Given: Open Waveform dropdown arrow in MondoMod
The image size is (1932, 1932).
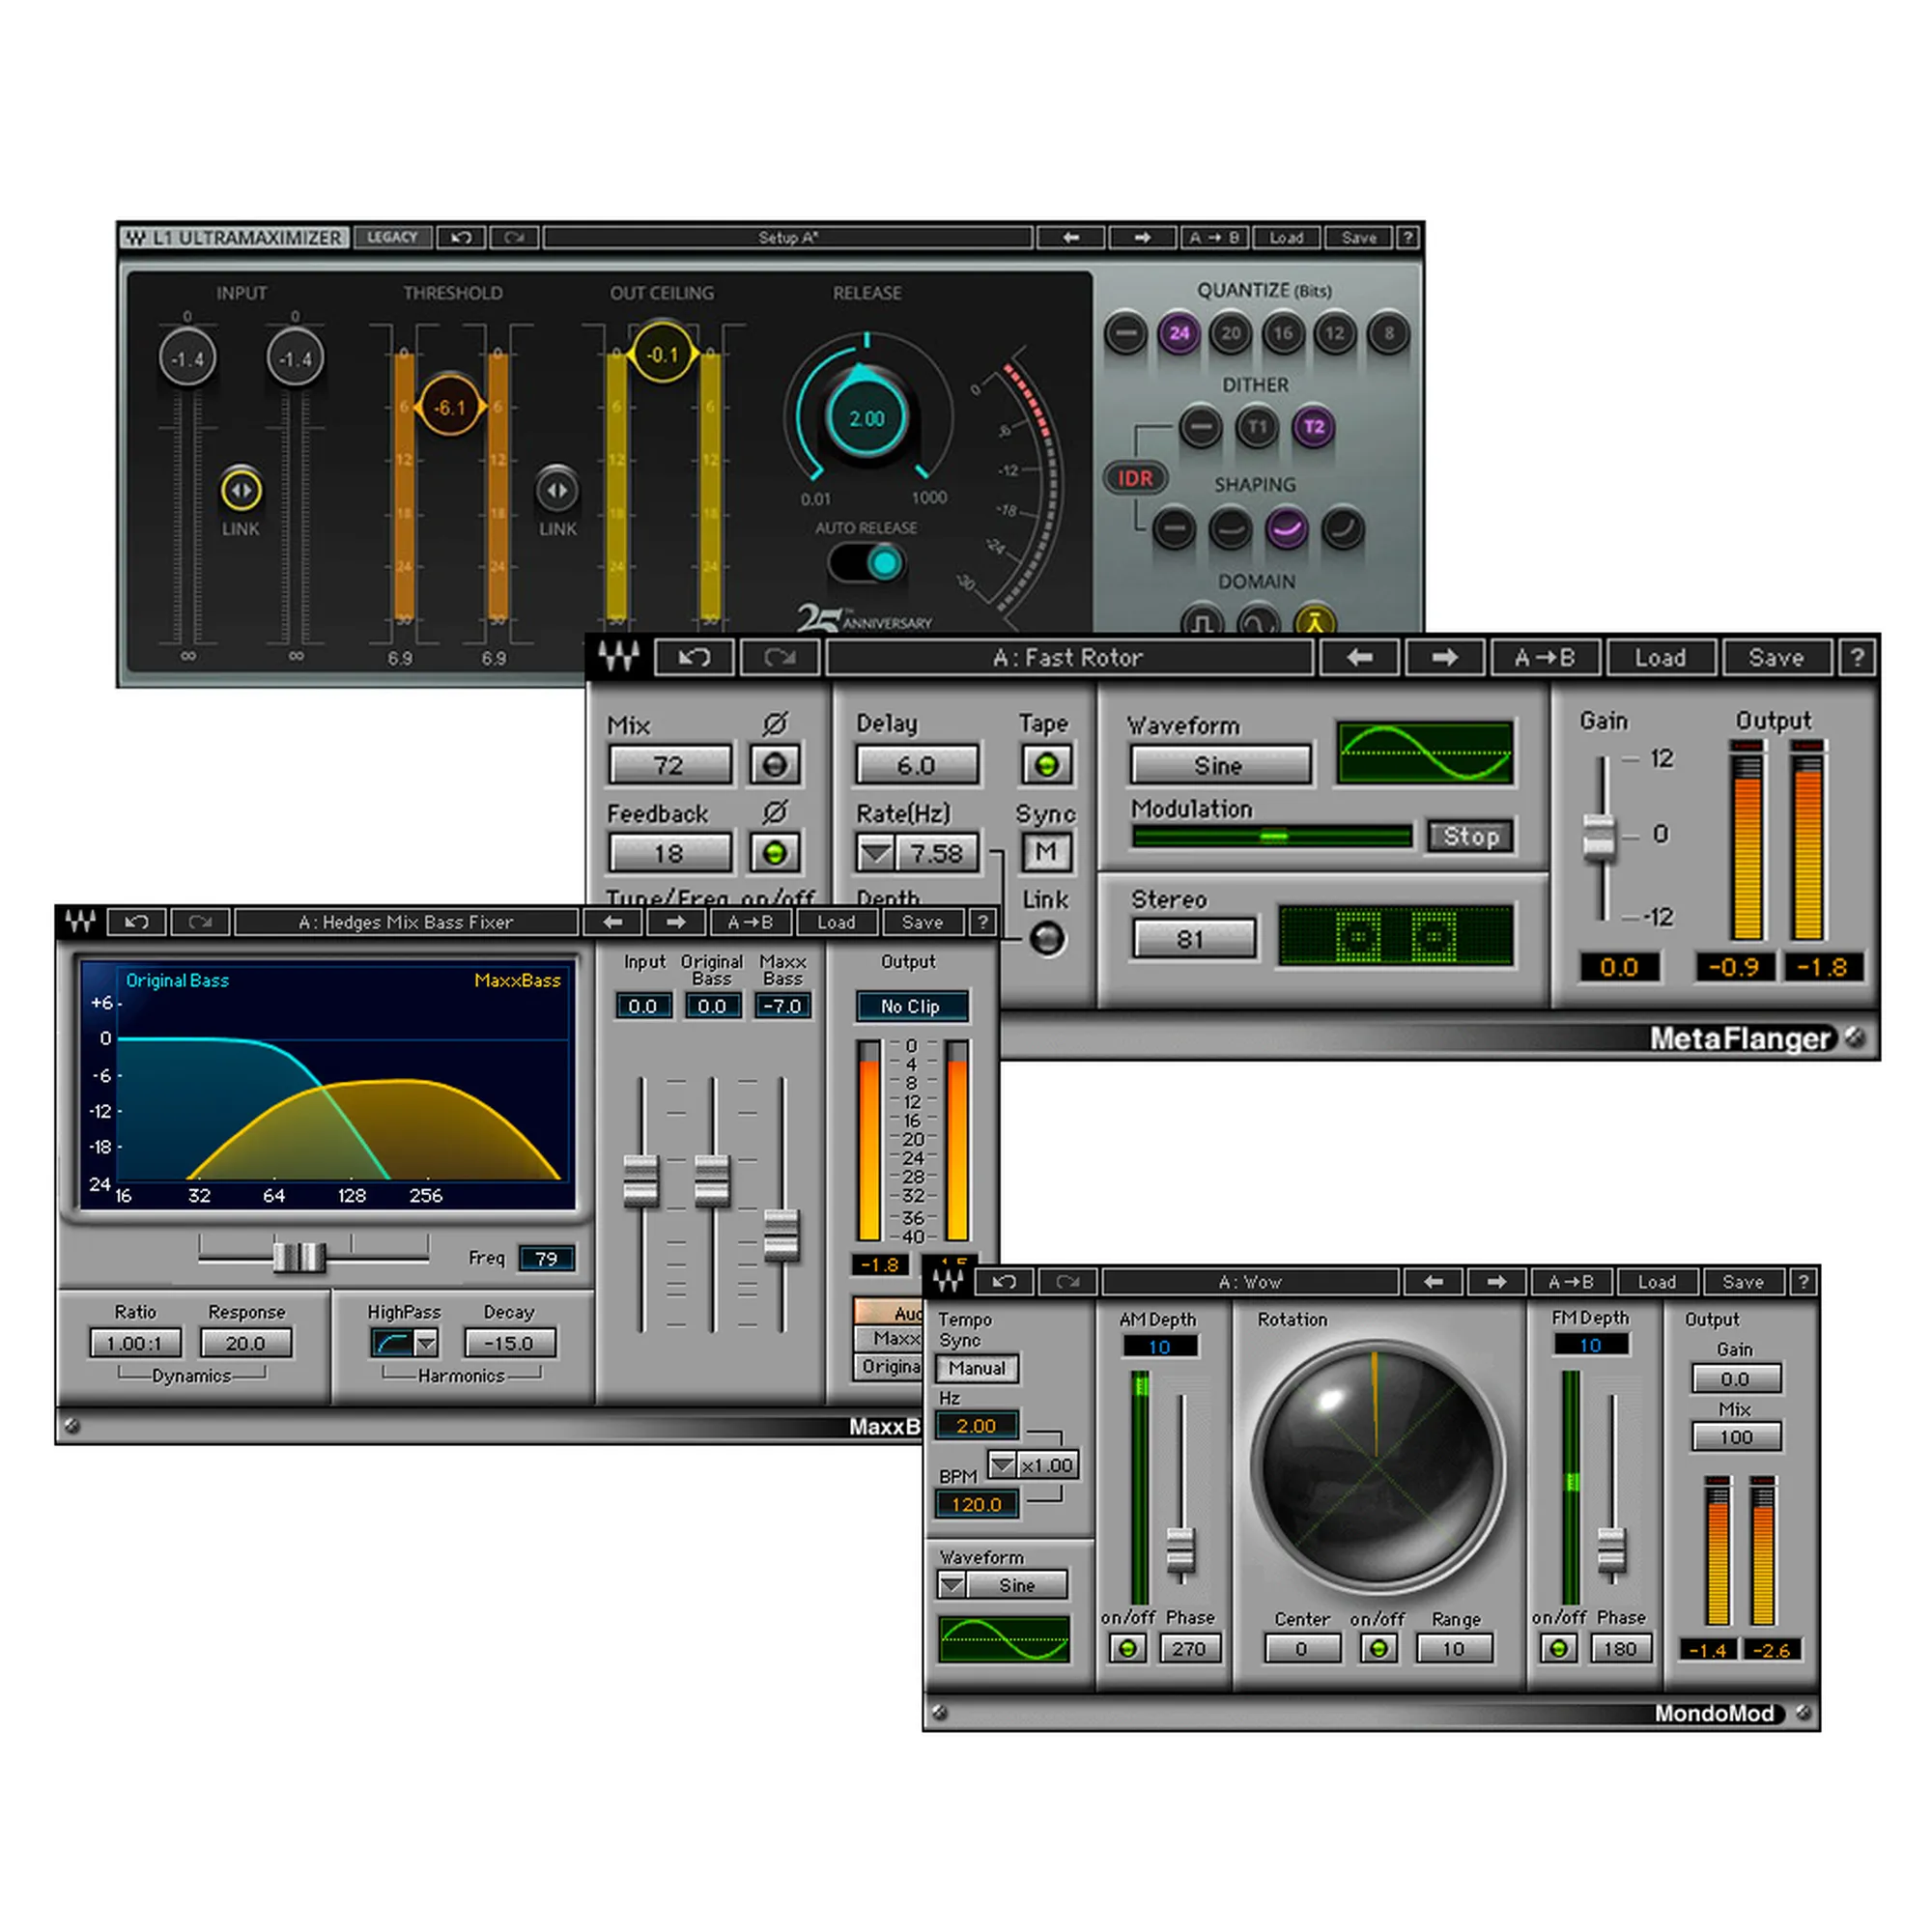Looking at the screenshot, I should tap(952, 1585).
